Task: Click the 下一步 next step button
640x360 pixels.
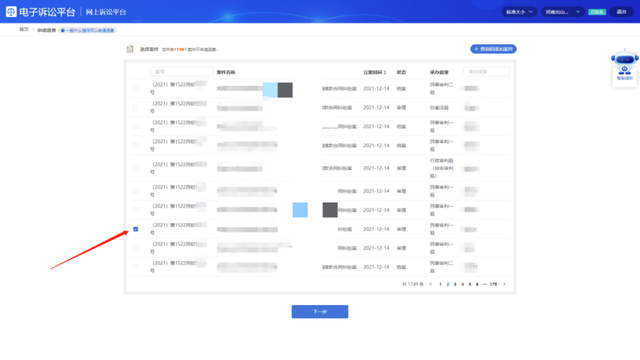Action: pos(320,311)
